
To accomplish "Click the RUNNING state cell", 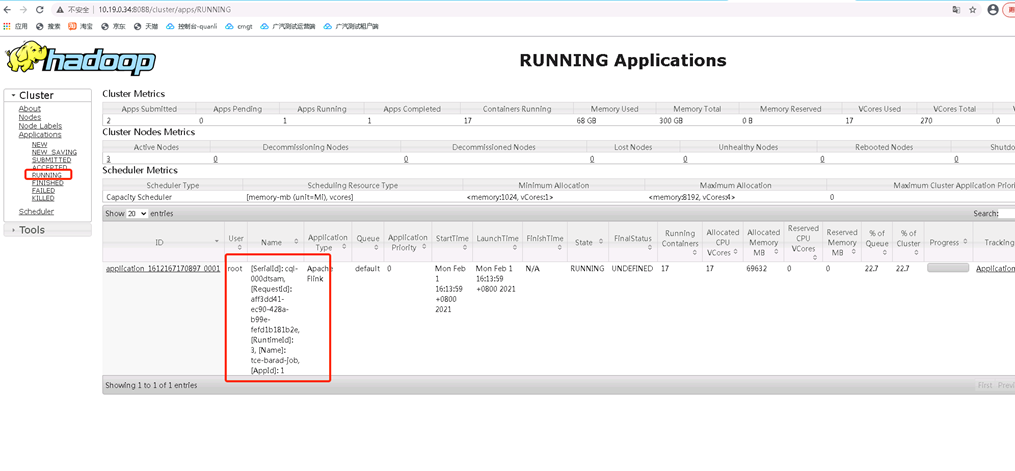I will tap(587, 268).
